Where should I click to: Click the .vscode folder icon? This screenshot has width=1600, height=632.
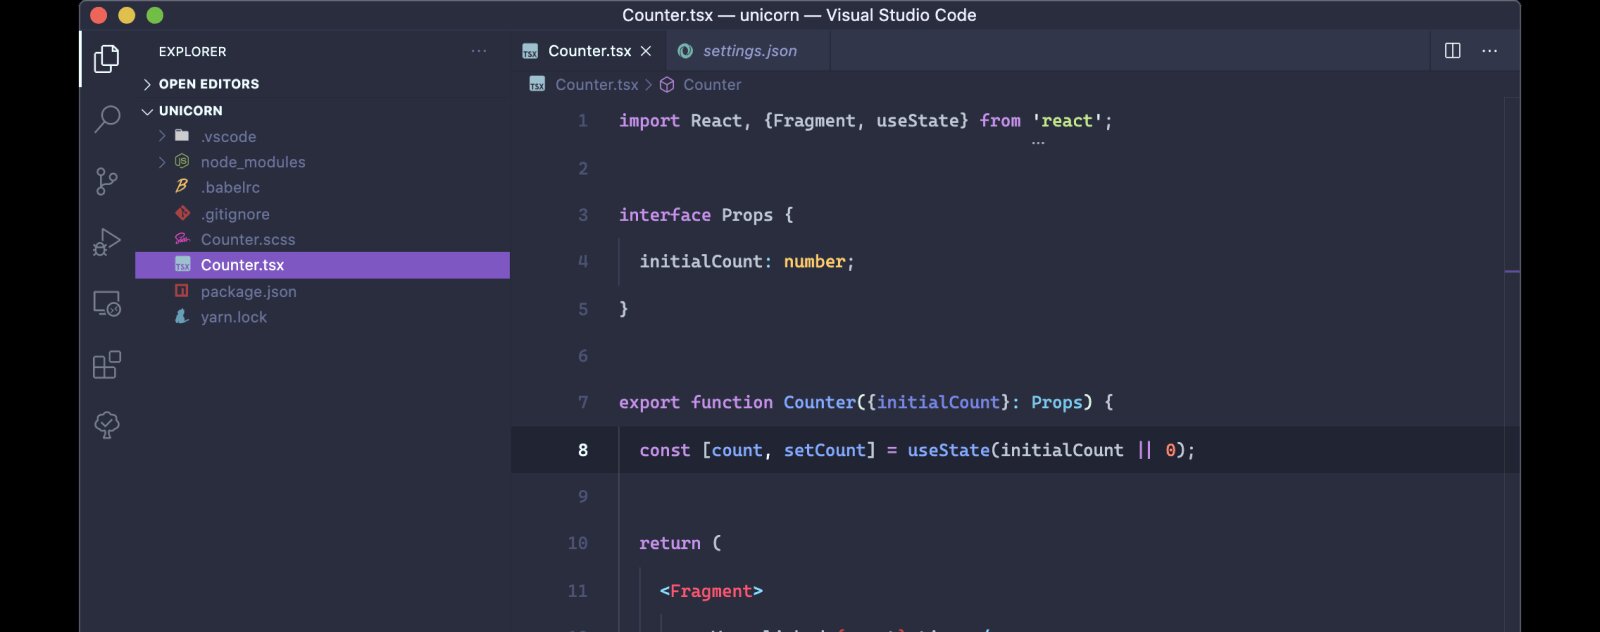coord(182,136)
